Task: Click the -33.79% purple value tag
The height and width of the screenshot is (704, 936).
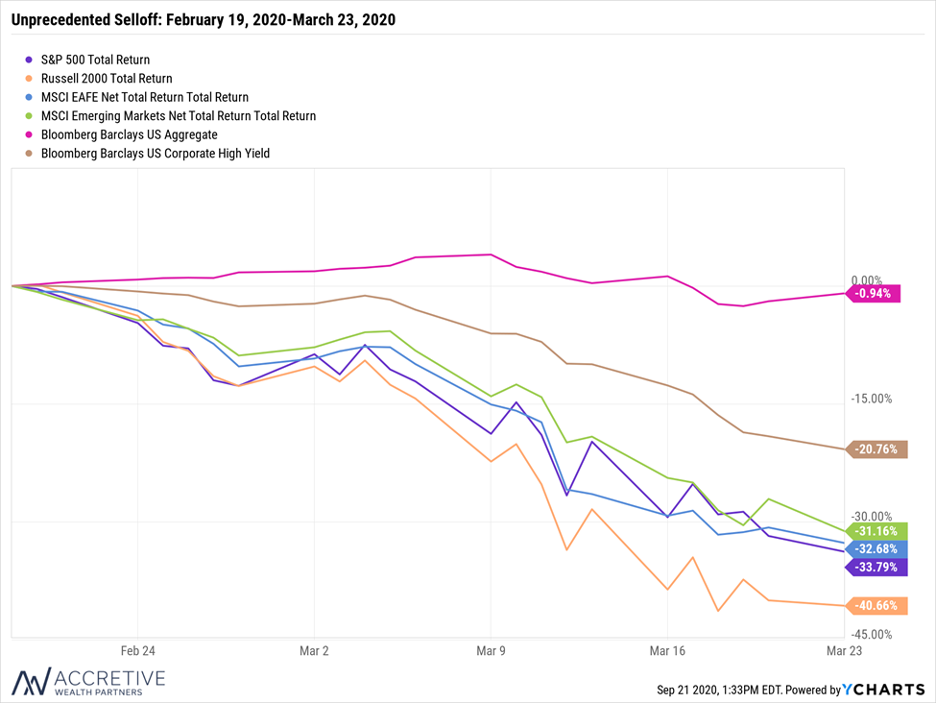Action: click(877, 567)
